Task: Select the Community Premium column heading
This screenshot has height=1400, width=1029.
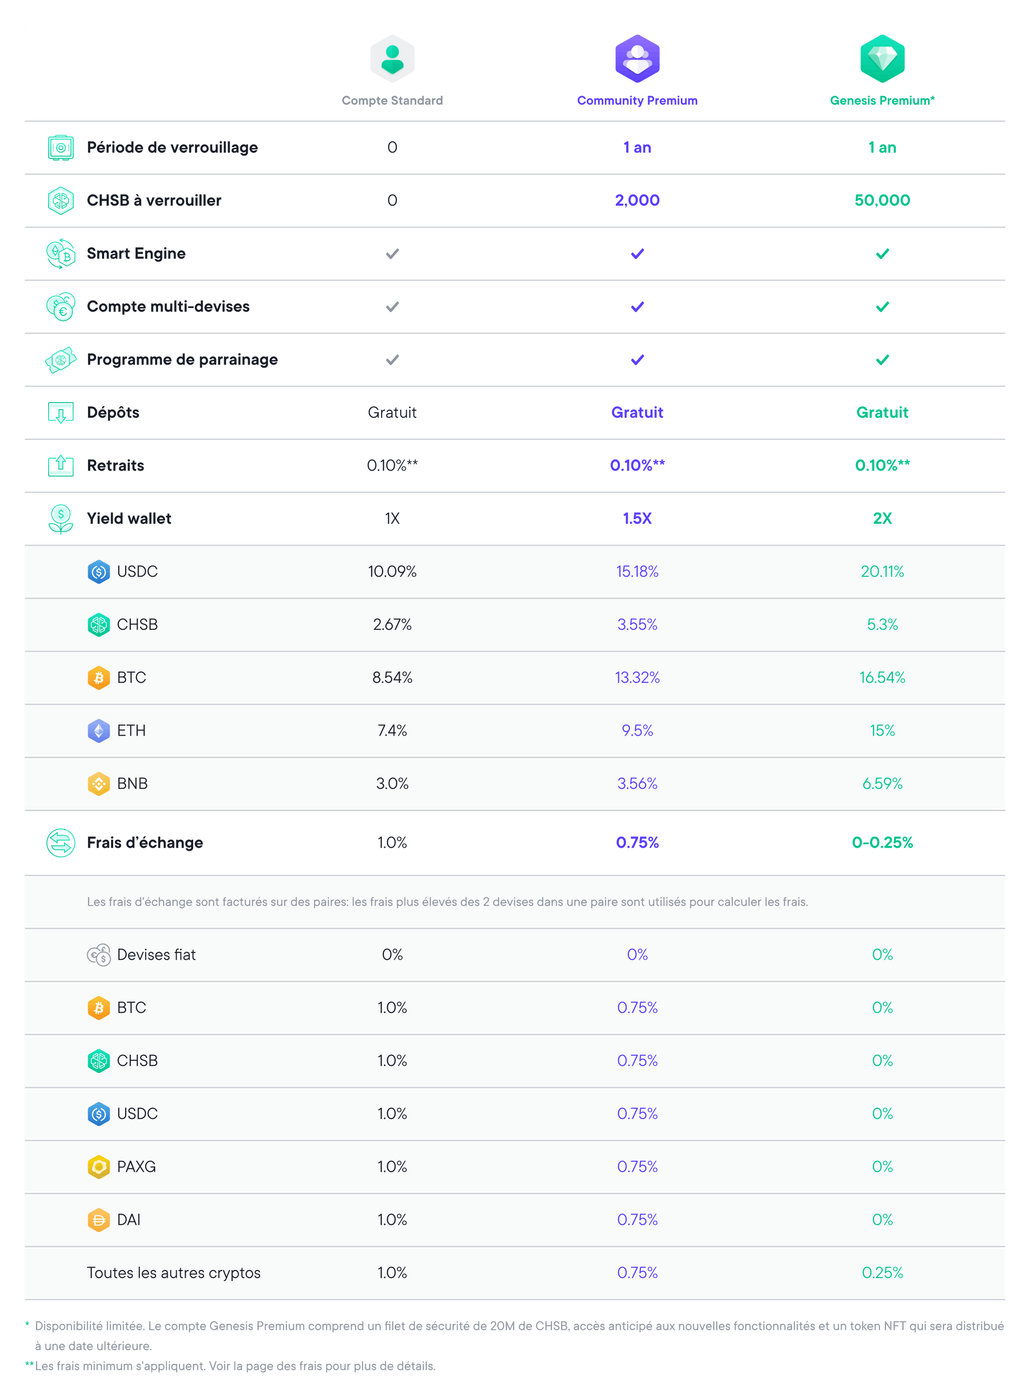Action: tap(637, 101)
